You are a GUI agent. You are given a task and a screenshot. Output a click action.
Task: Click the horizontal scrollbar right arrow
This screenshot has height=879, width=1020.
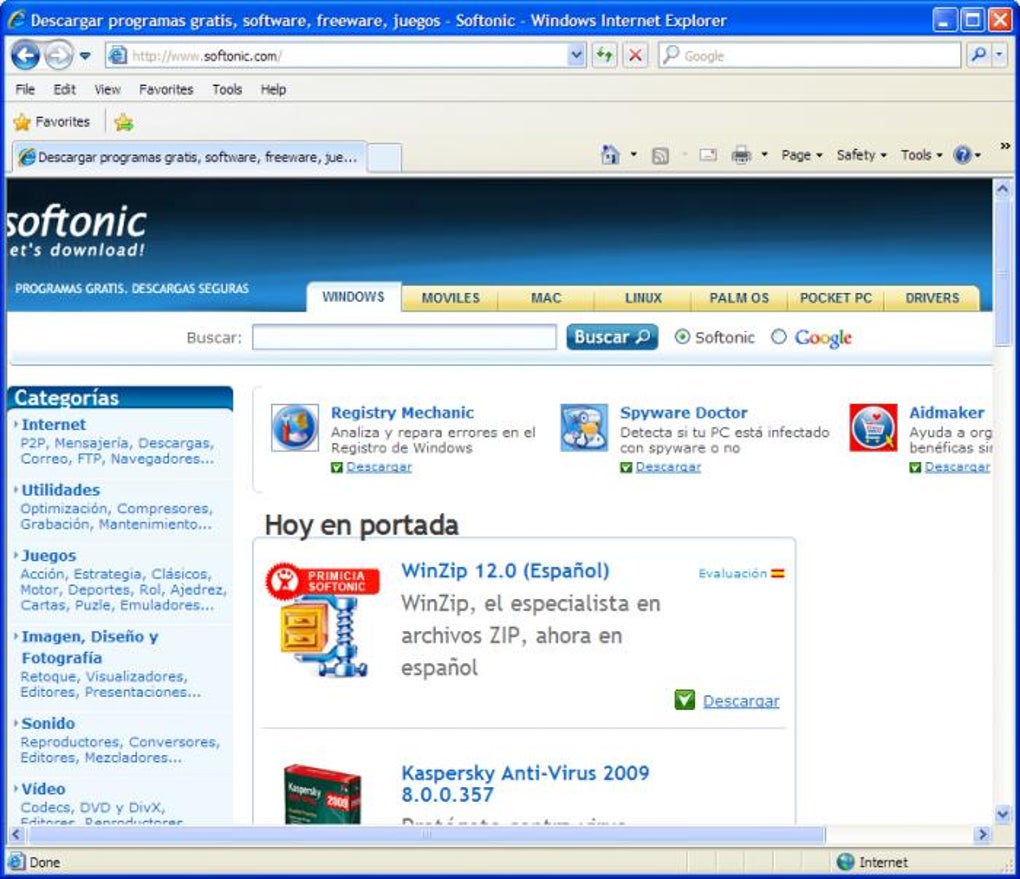[982, 834]
